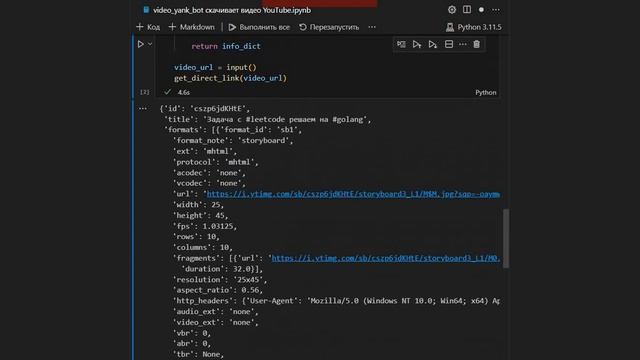Select the video_yank_bot notebook tab
The height and width of the screenshot is (360, 640).
click(227, 10)
